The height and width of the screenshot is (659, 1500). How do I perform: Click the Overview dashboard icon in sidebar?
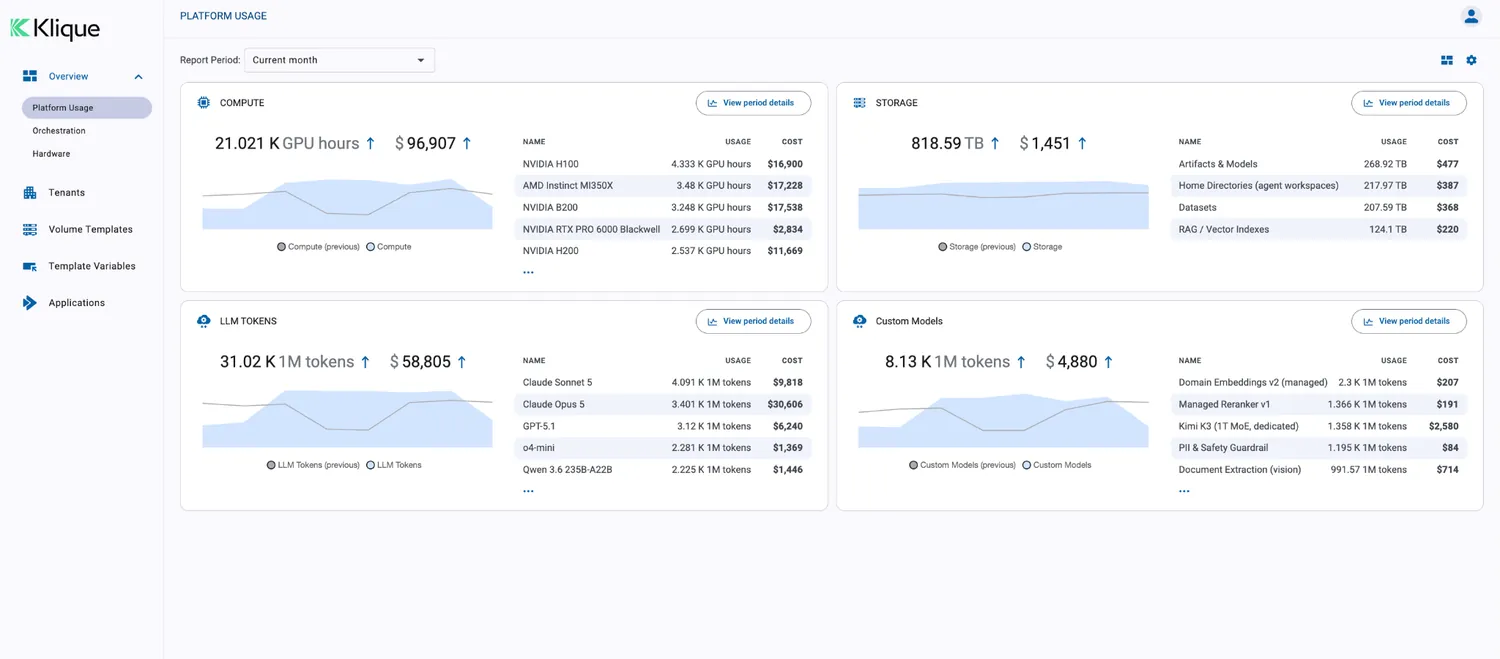pos(30,76)
